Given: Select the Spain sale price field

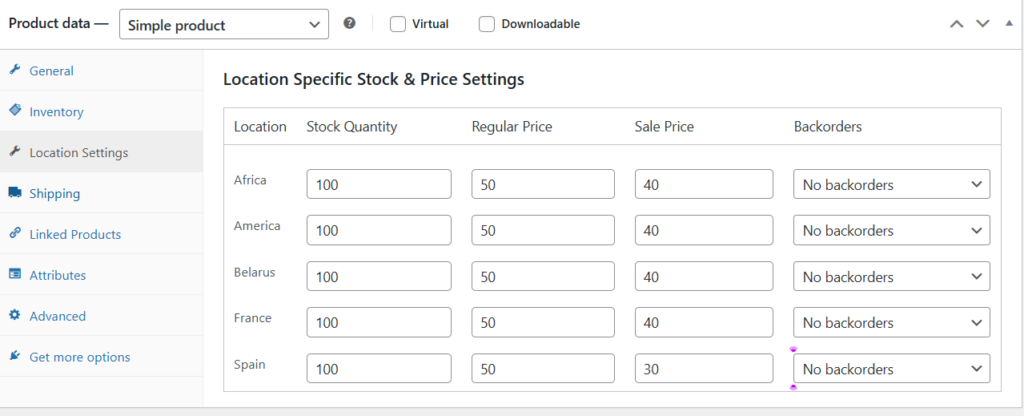Looking at the screenshot, I should click(703, 369).
